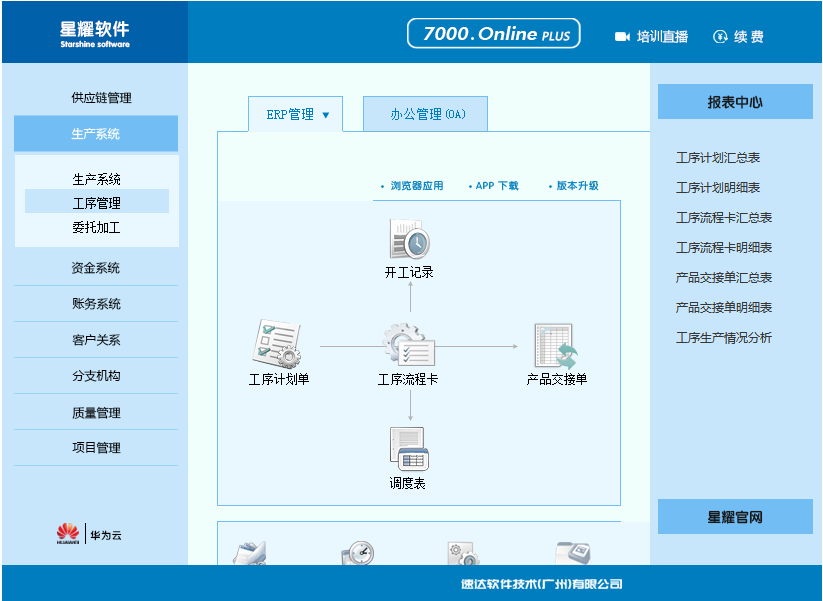The width and height of the screenshot is (823, 601).
Task: Click the video camera icon for 培训直播
Action: coord(622,37)
